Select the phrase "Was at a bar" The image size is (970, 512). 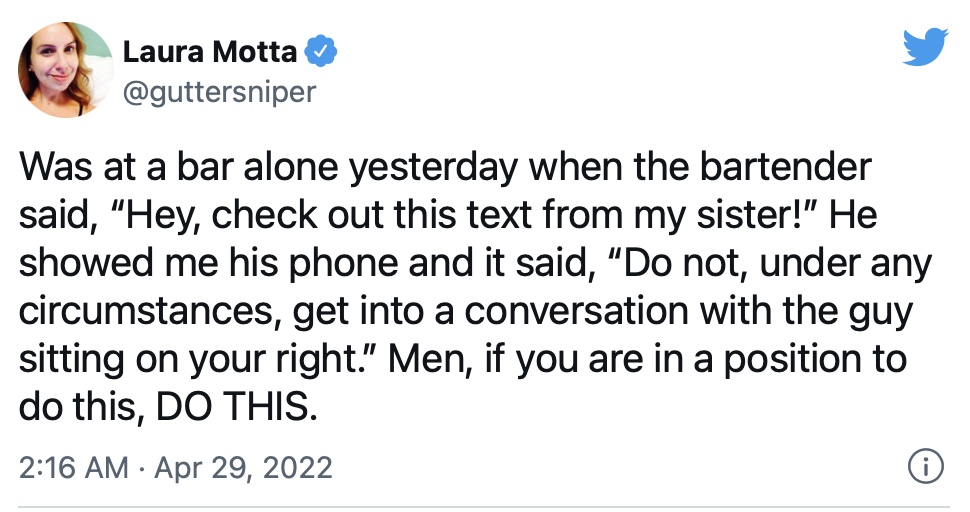116,168
